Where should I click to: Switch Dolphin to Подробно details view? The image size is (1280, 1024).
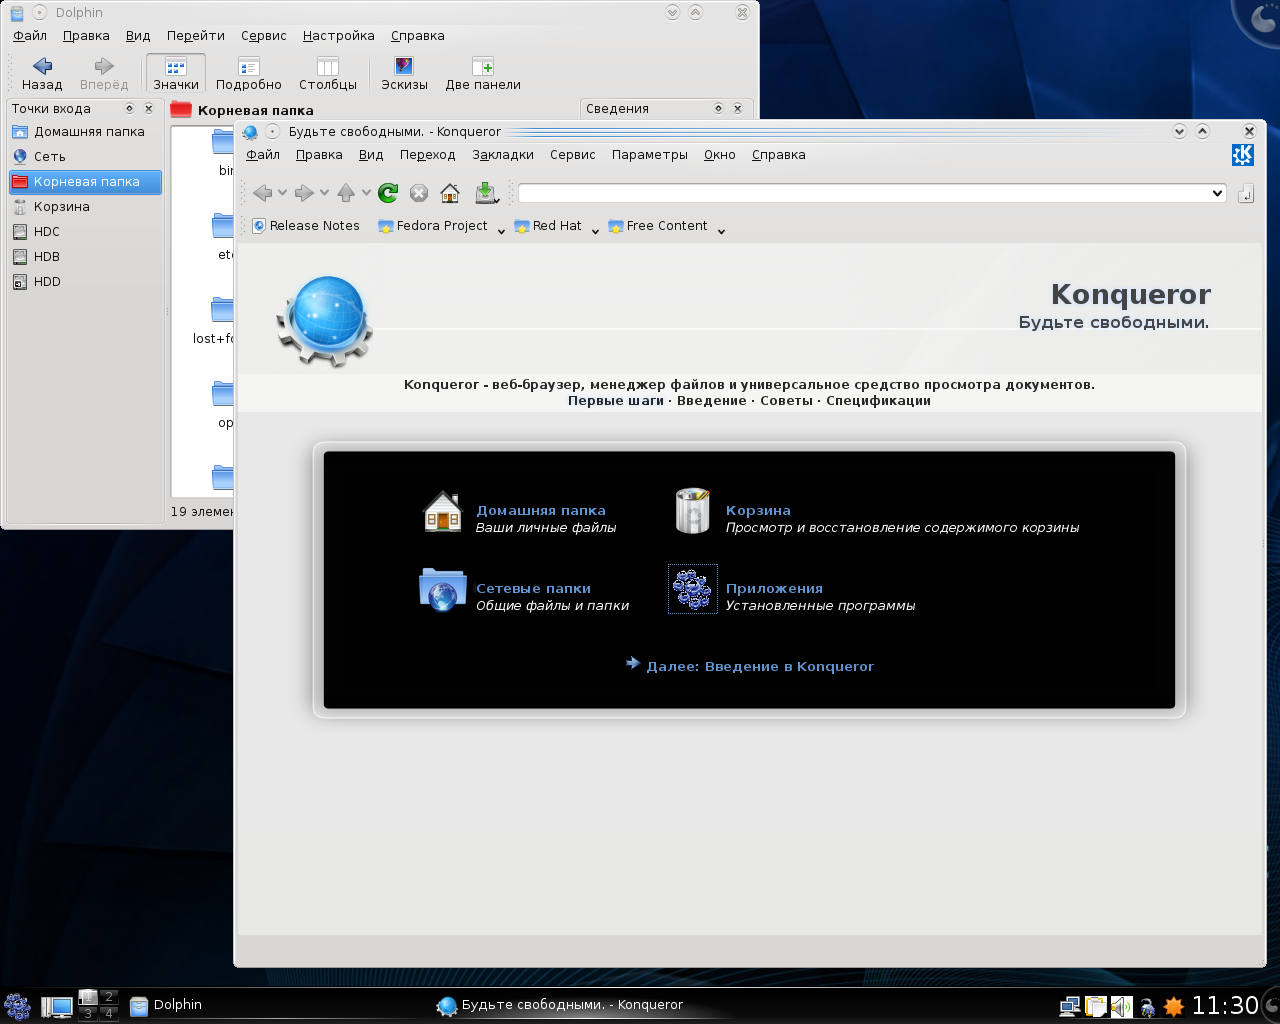[x=249, y=74]
